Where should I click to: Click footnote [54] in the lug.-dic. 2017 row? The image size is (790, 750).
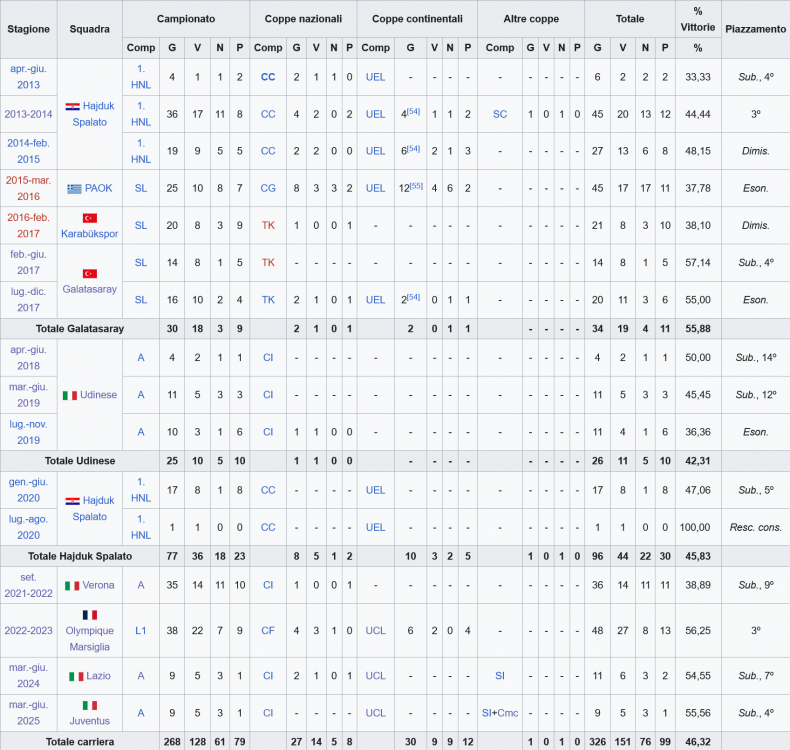coord(414,297)
